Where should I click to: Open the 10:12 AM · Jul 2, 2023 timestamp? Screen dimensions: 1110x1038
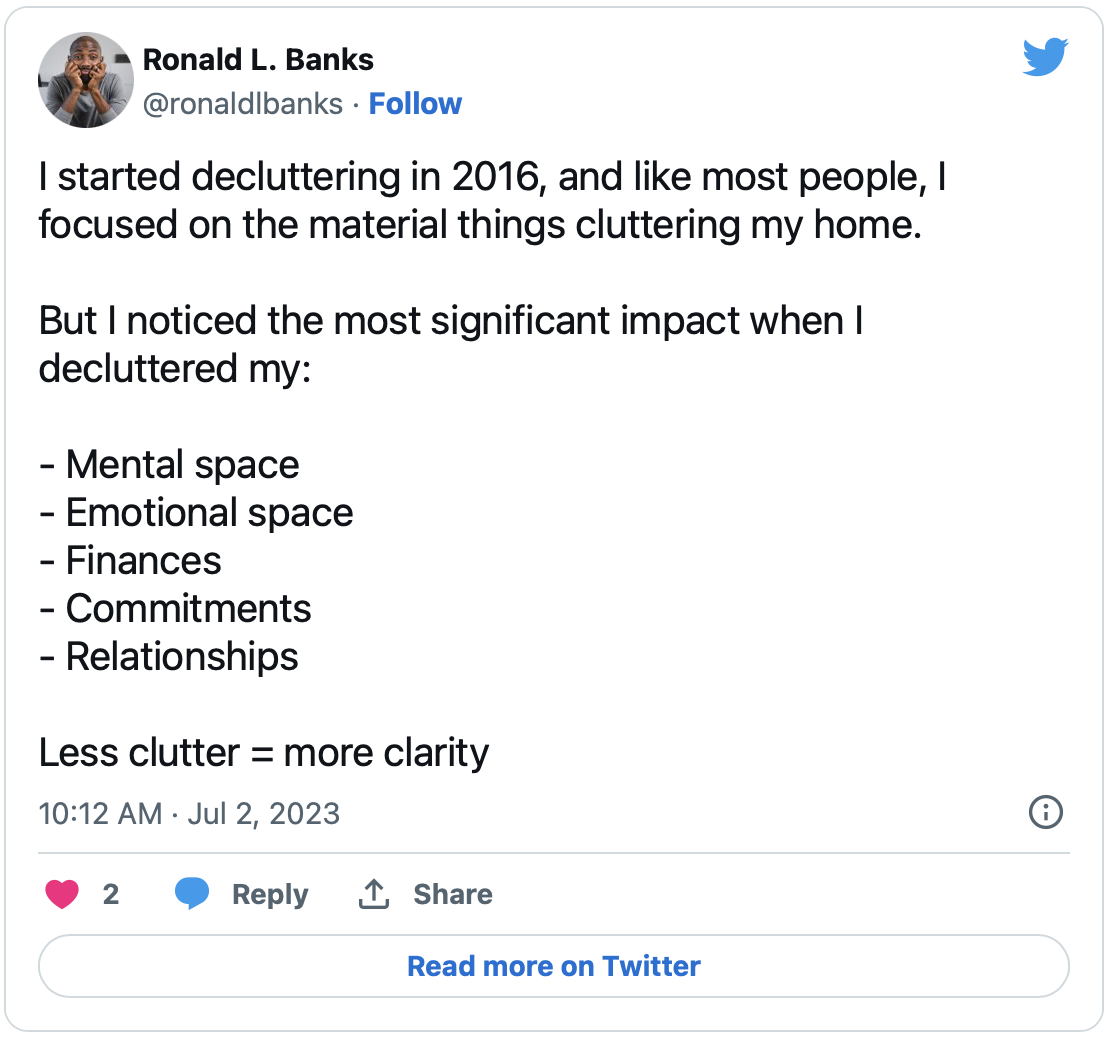[x=189, y=813]
